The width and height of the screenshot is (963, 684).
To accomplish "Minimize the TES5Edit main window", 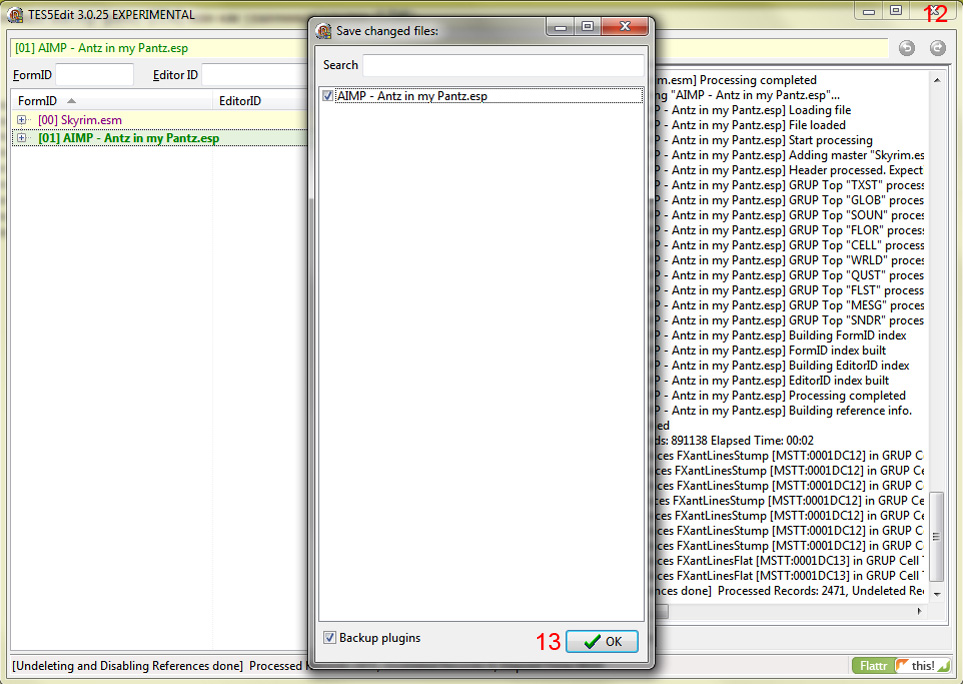I will [868, 11].
